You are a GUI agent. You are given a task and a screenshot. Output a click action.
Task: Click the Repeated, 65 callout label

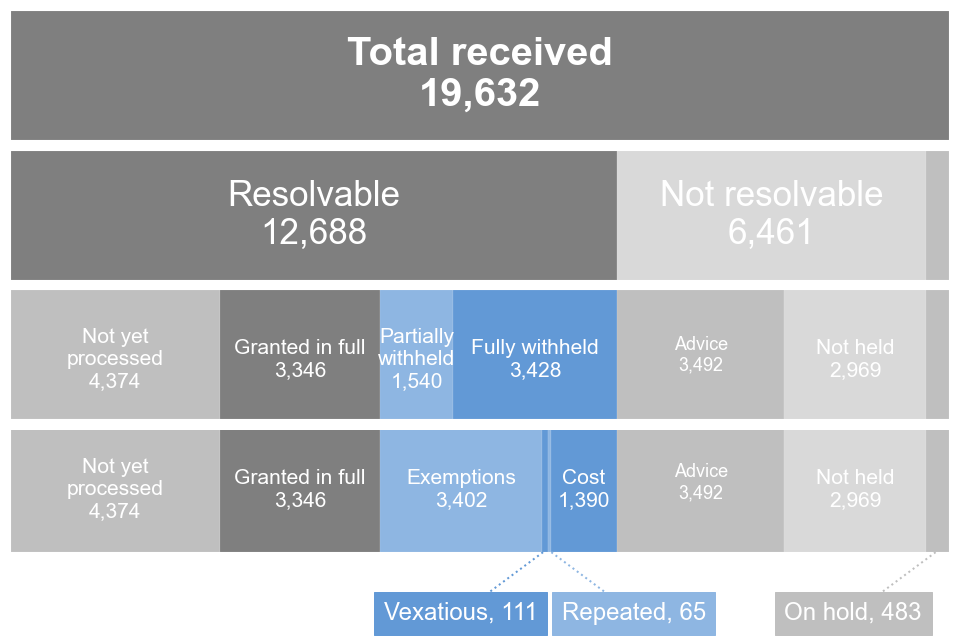coord(634,612)
